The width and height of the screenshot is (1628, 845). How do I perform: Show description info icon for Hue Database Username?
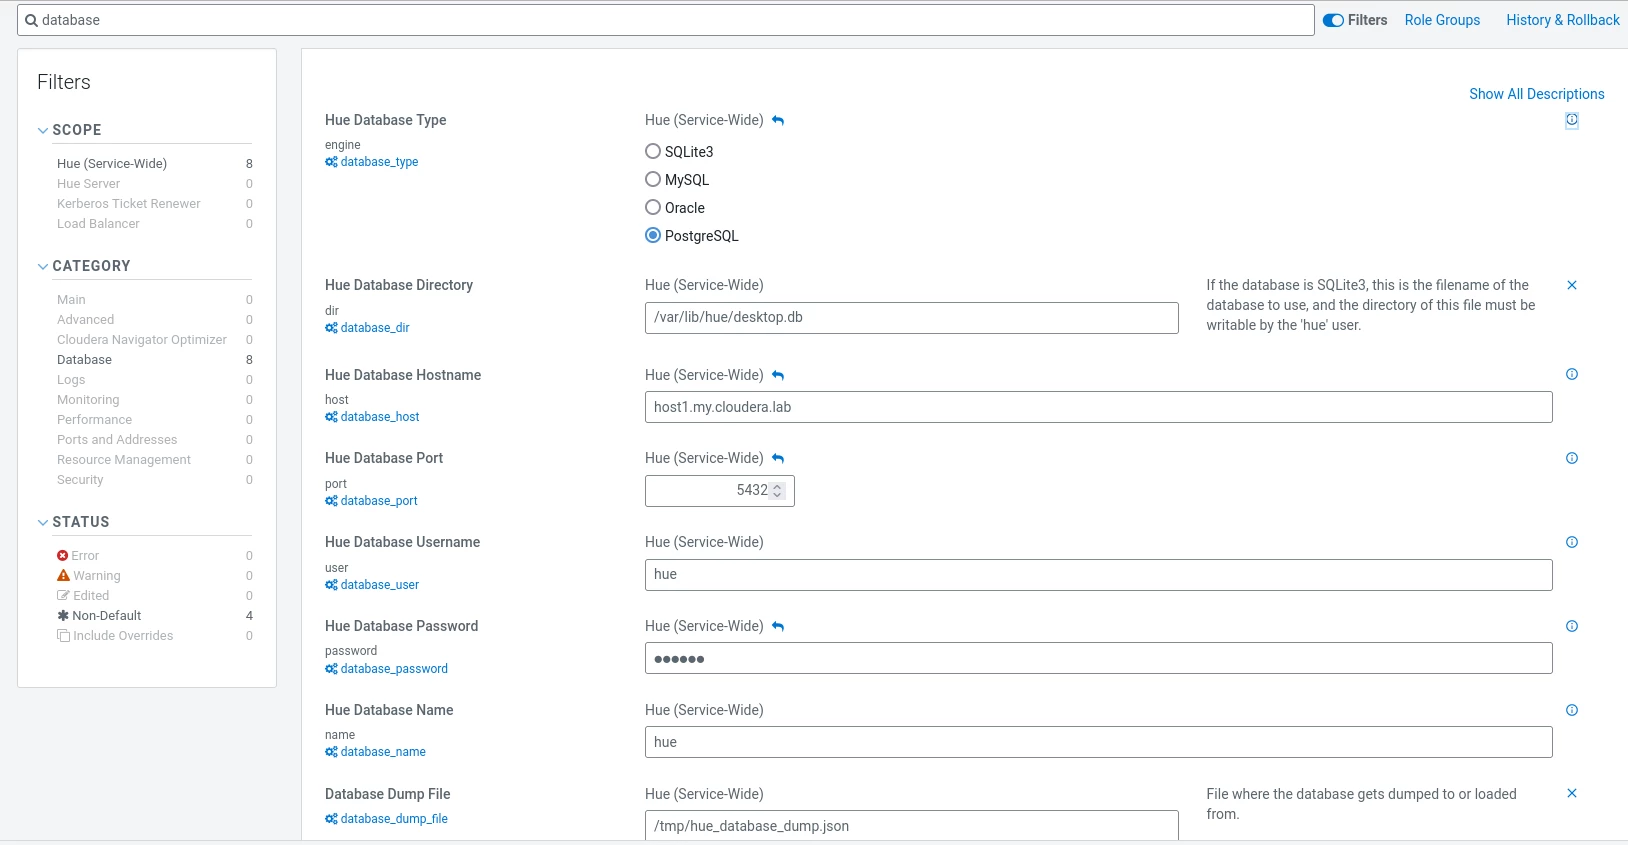click(1572, 542)
